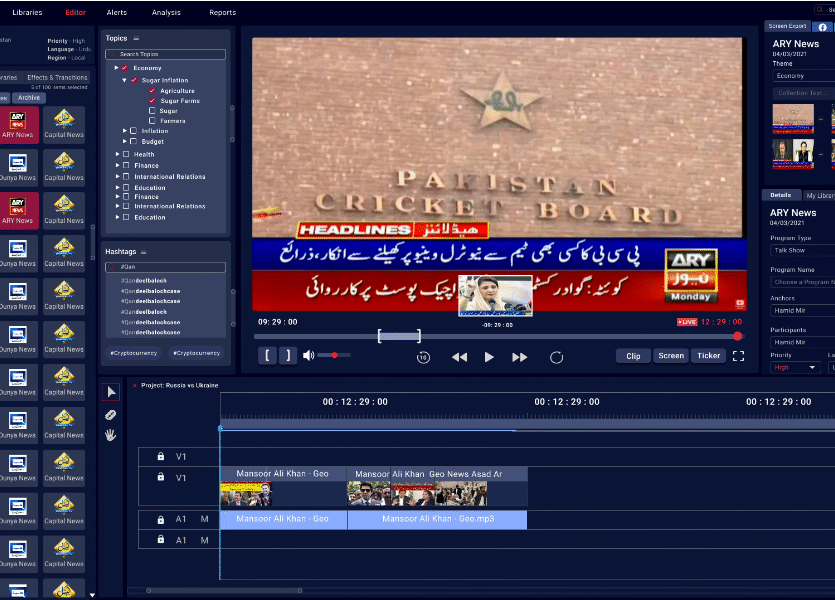Select the arrow selection tool in timeline
Screen dimensions: 835x600
pos(111,392)
